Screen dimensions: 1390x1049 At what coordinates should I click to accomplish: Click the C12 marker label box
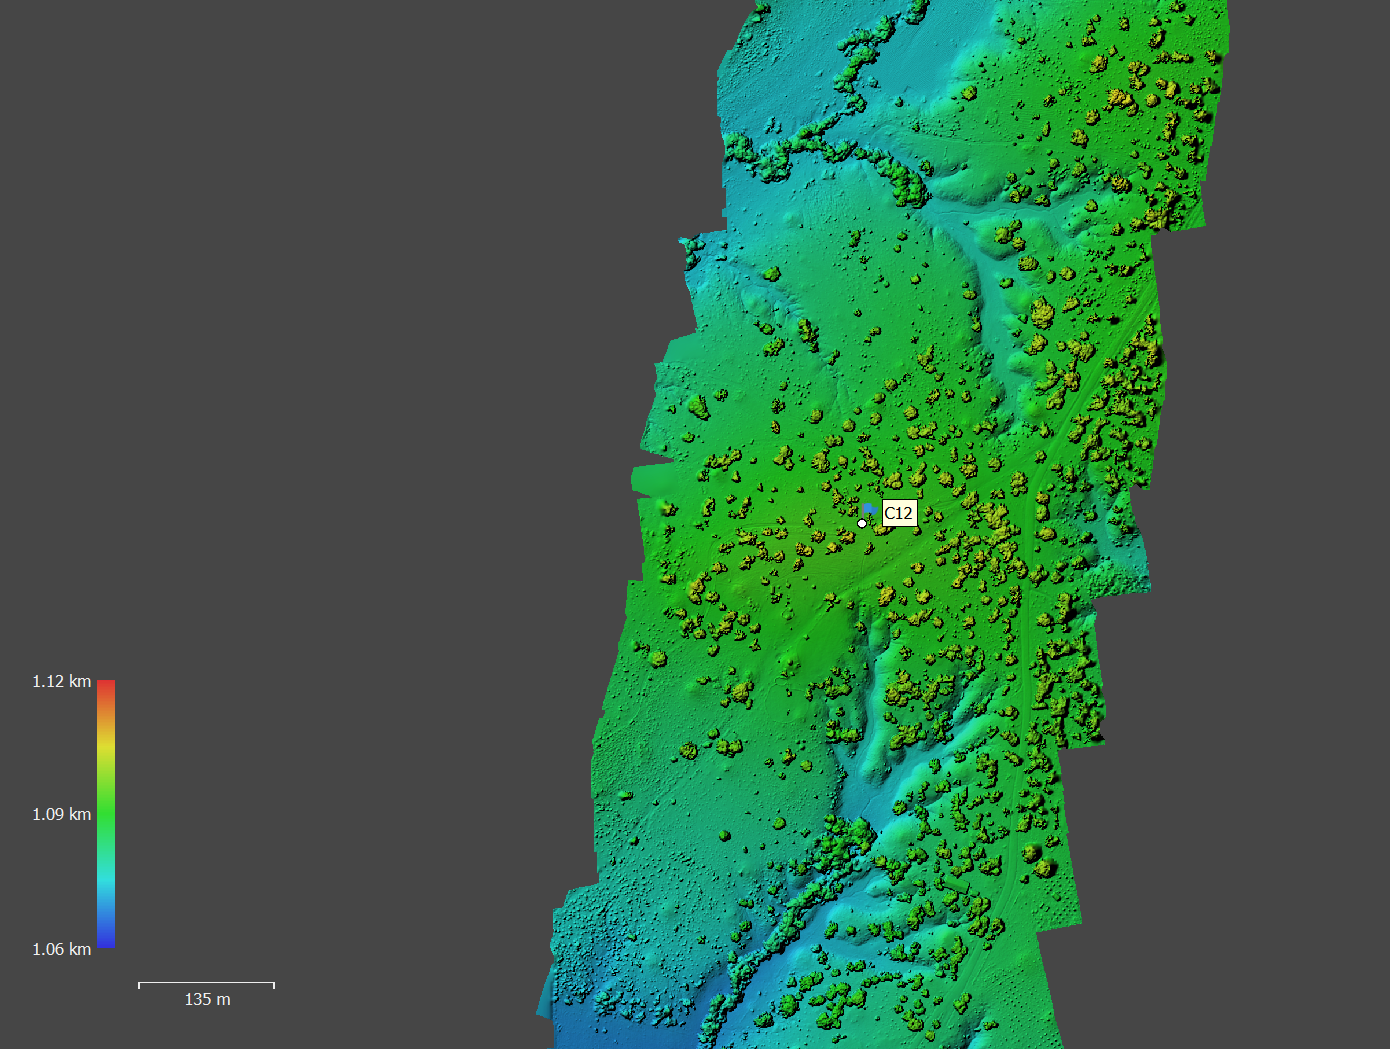click(899, 513)
